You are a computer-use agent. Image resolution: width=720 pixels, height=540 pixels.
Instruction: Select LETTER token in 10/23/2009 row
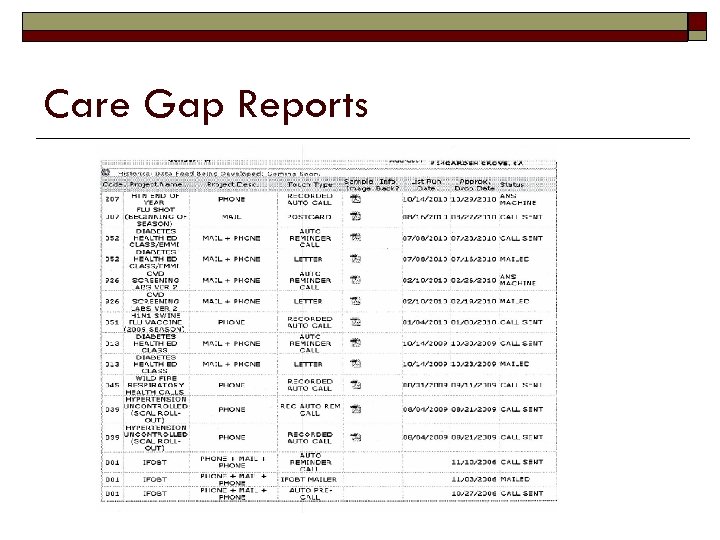tap(308, 364)
